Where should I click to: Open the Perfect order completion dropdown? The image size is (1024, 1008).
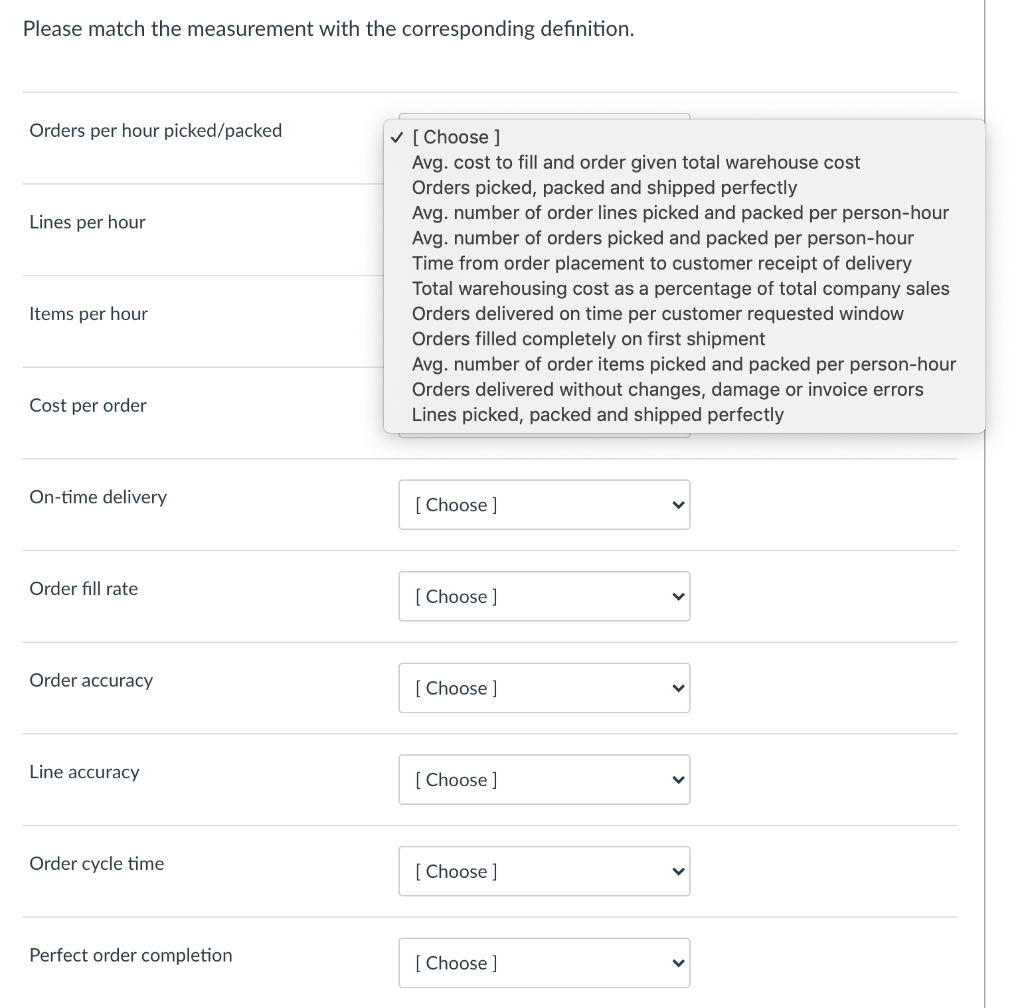coord(543,963)
